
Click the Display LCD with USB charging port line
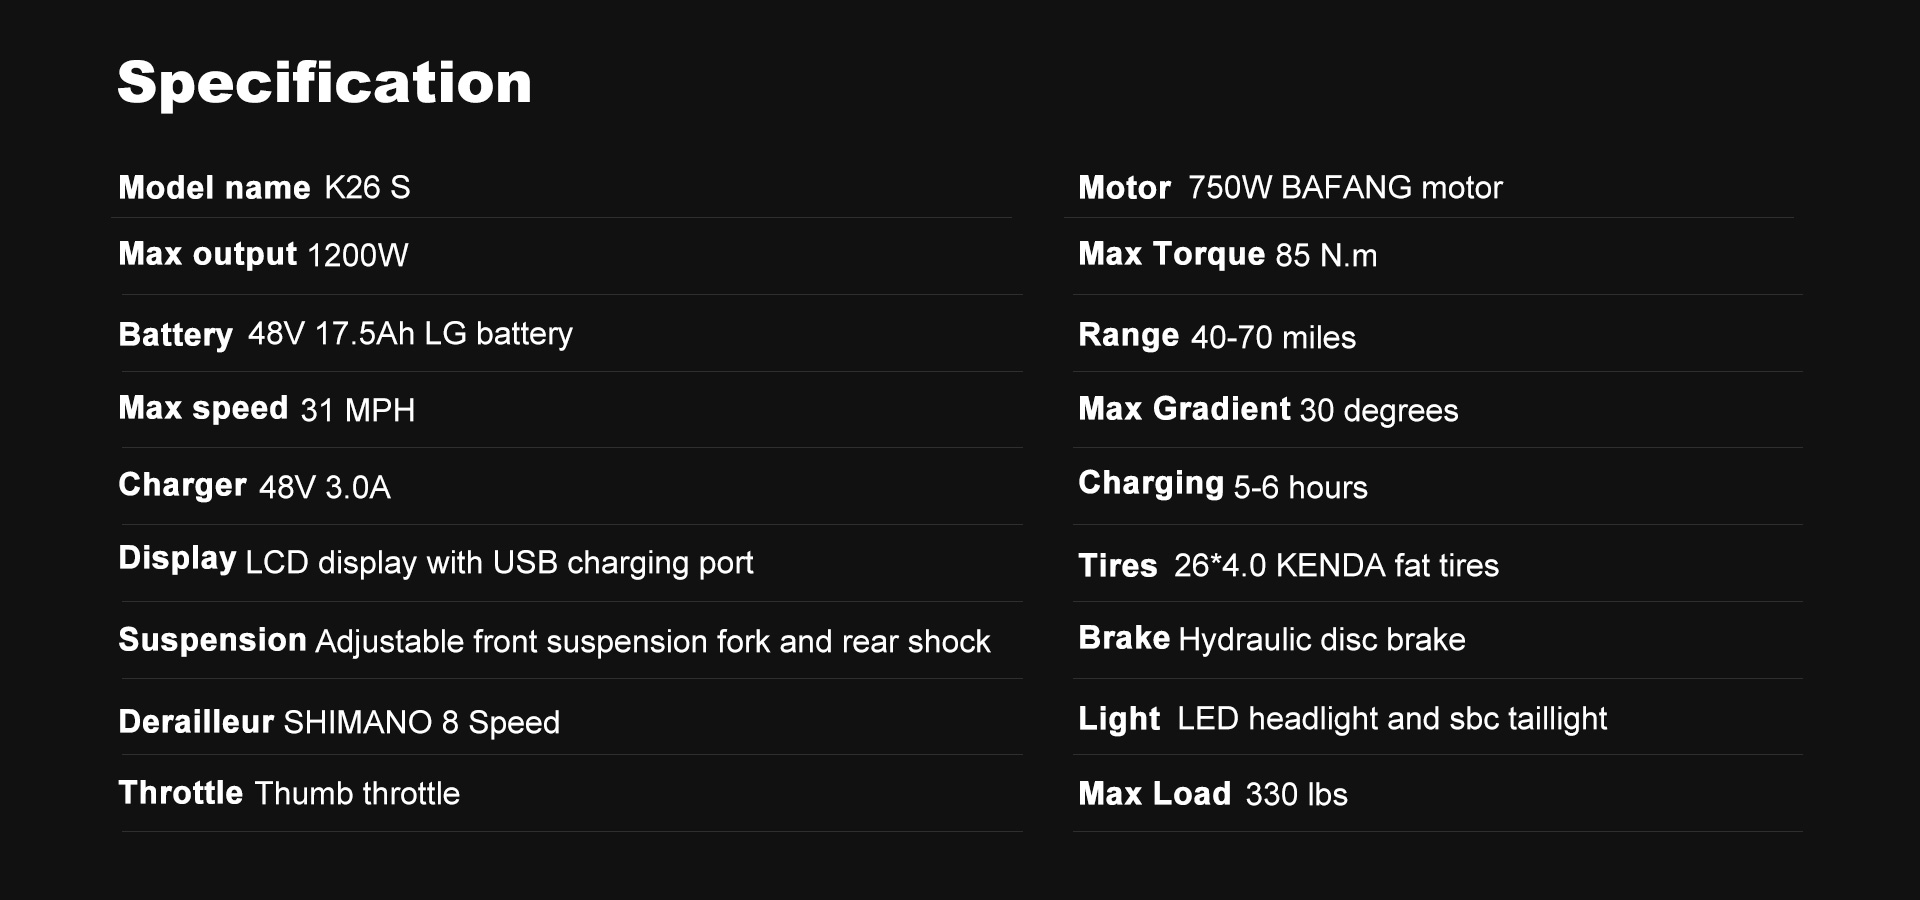click(435, 561)
